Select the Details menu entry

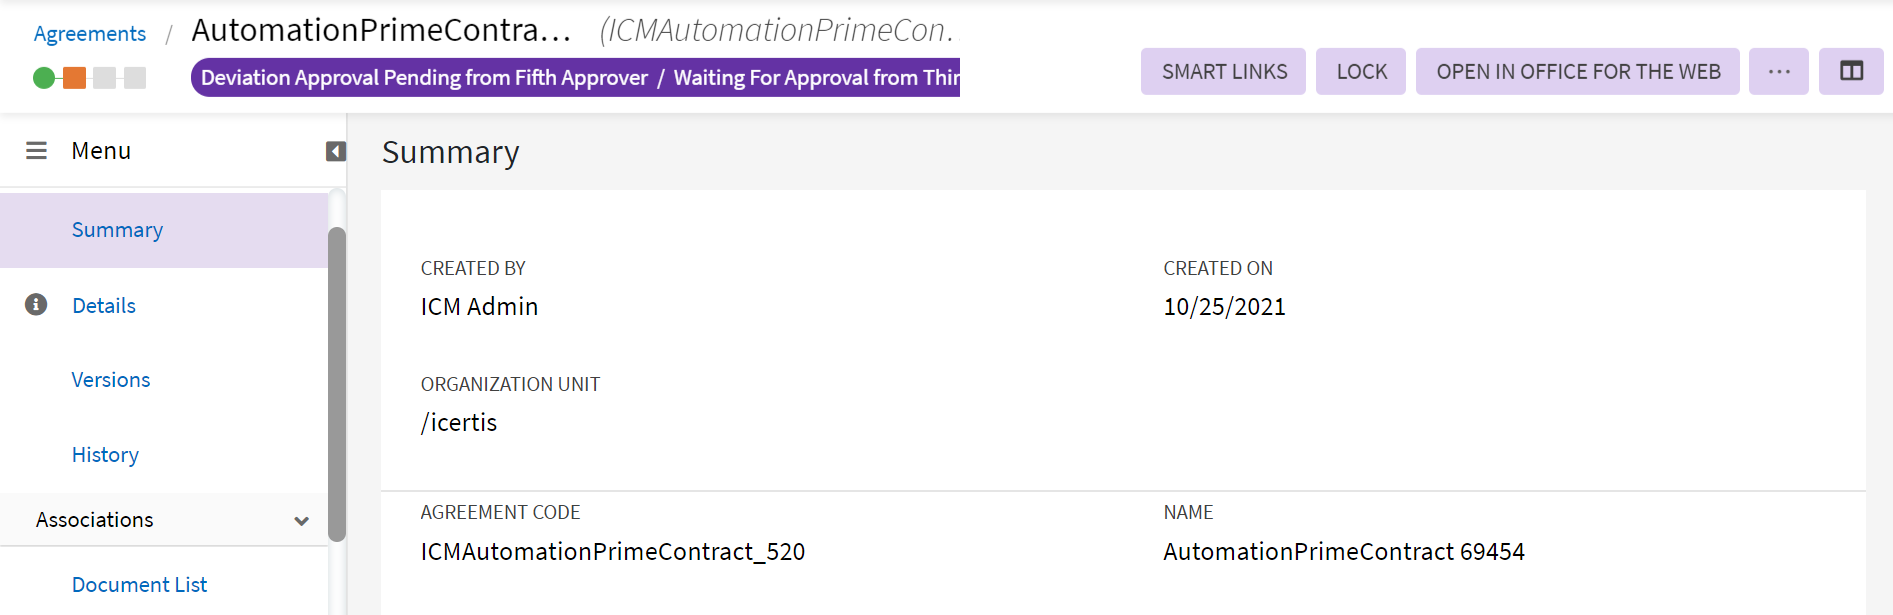pos(104,306)
